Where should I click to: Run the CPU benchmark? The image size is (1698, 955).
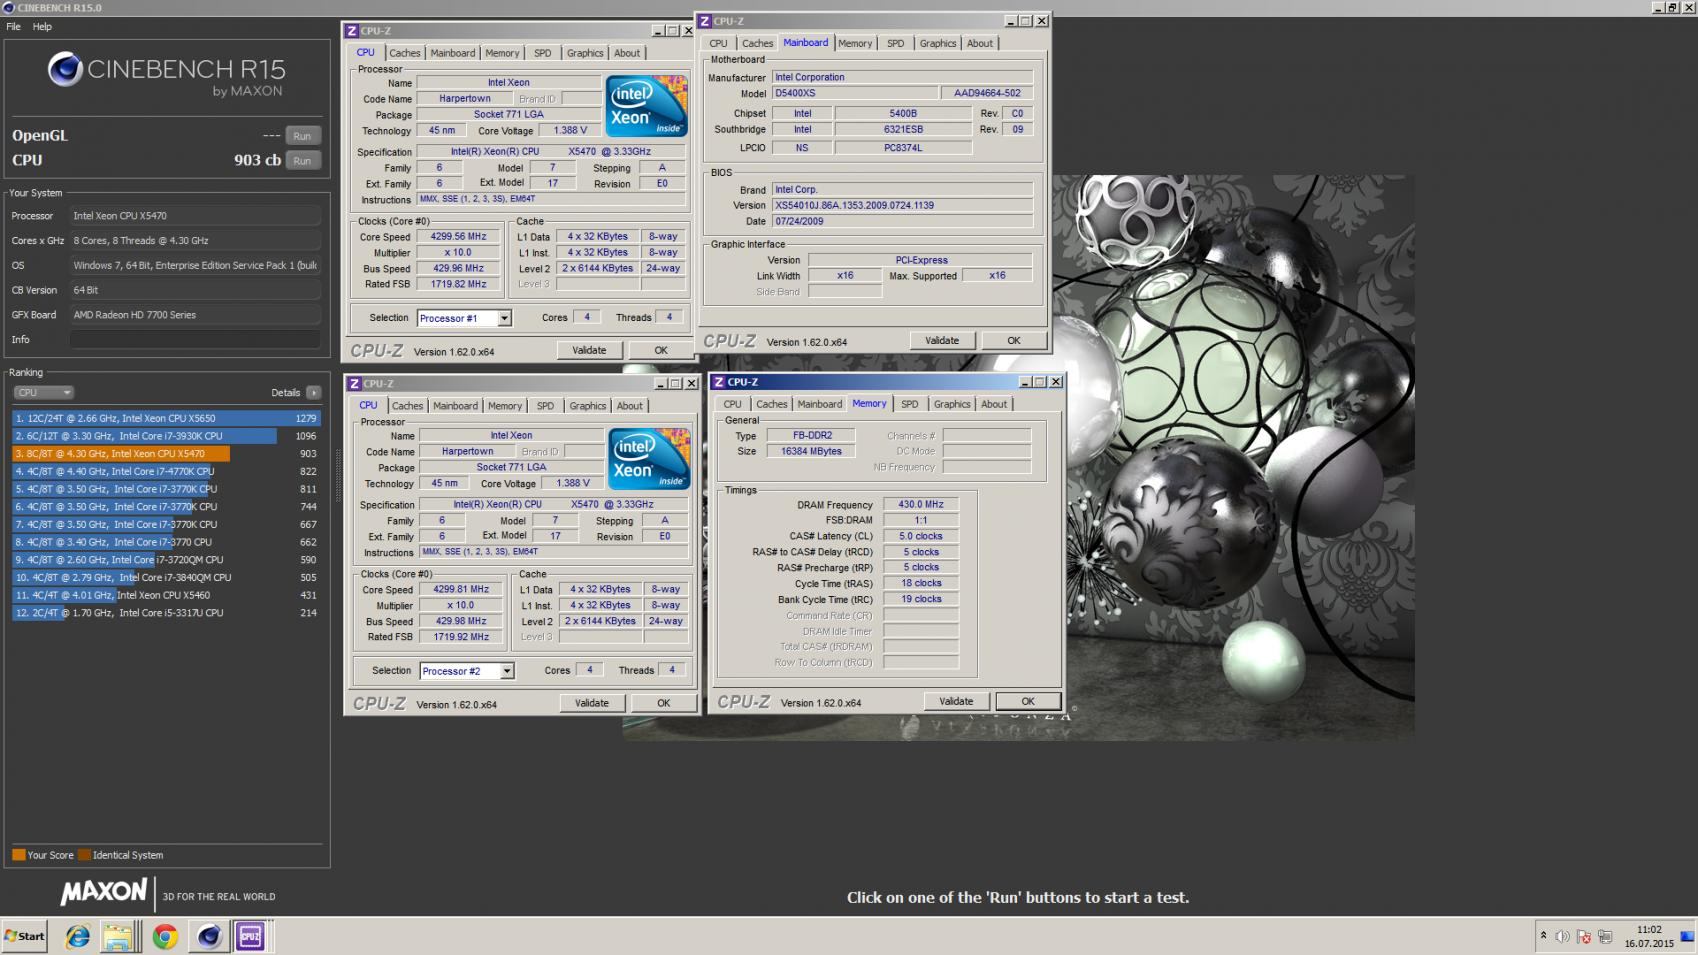(x=302, y=161)
